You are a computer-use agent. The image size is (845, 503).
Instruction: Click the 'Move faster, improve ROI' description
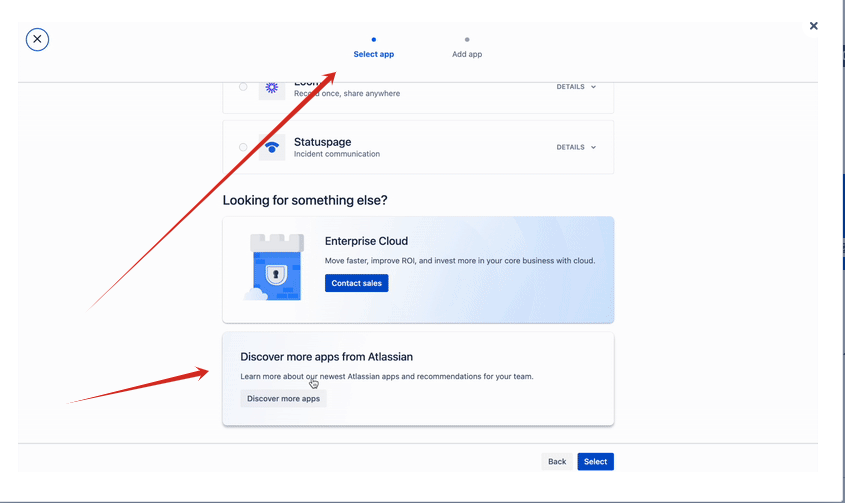(460, 260)
